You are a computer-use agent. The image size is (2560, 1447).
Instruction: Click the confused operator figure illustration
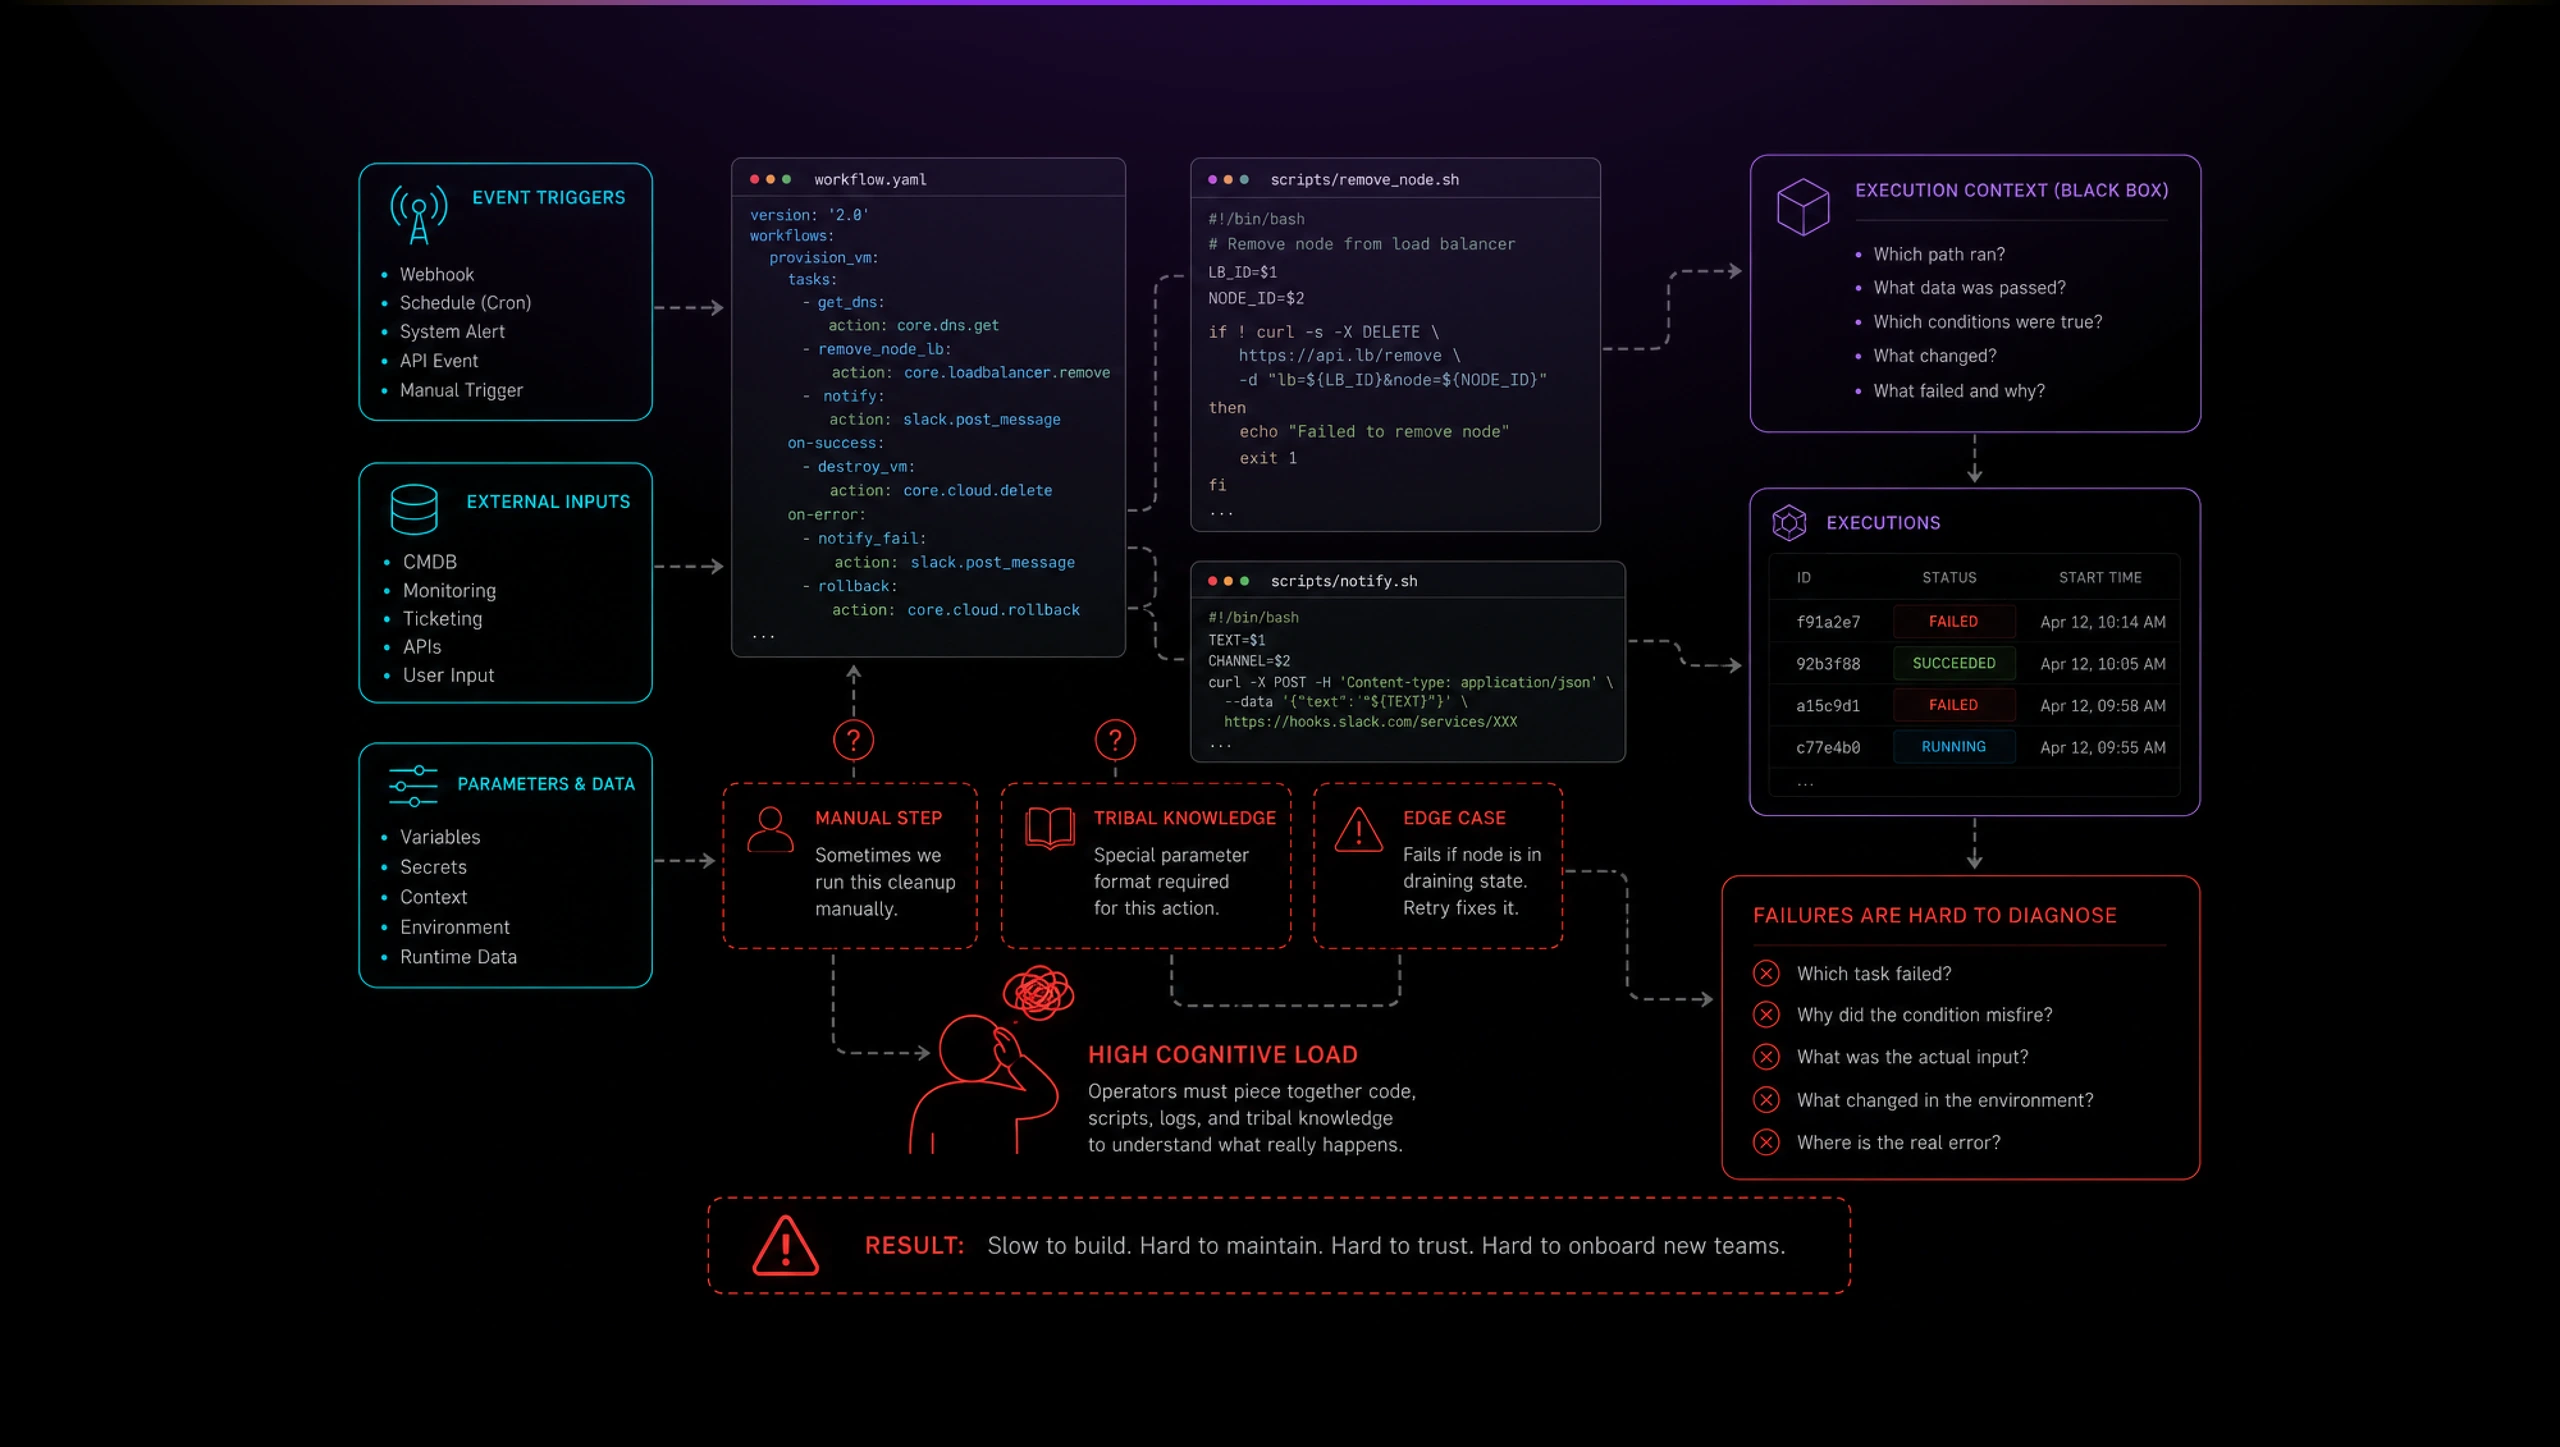pos(985,1085)
